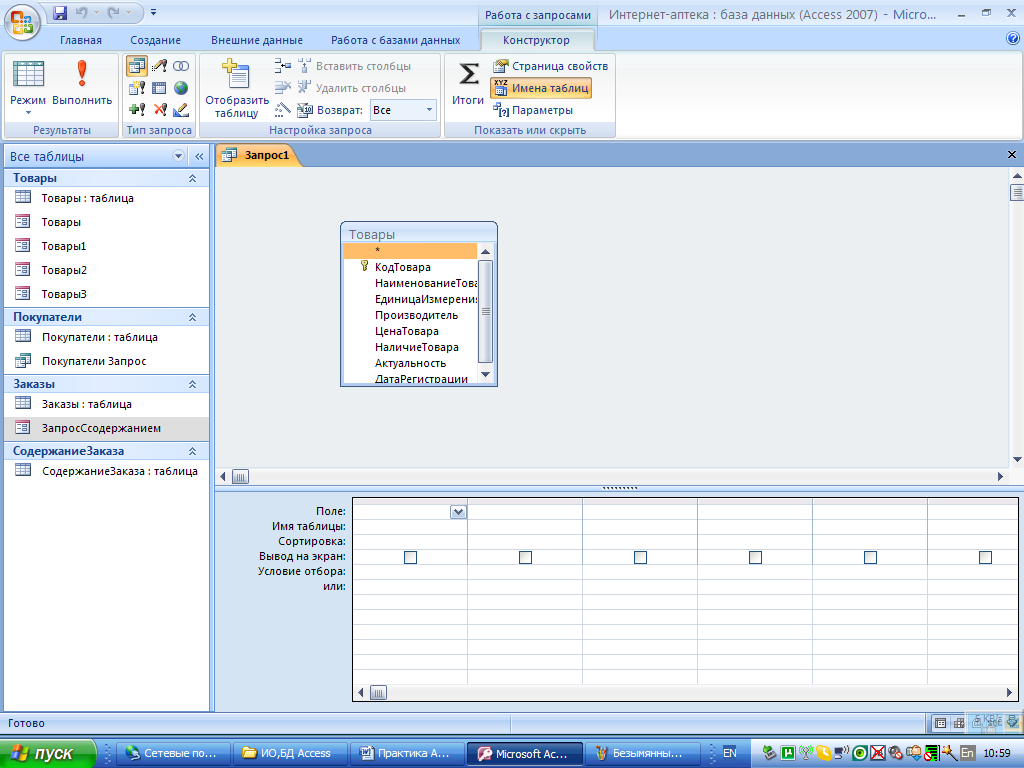This screenshot has width=1024, height=768.
Task: Open the Главная ribbon tab
Action: [81, 40]
